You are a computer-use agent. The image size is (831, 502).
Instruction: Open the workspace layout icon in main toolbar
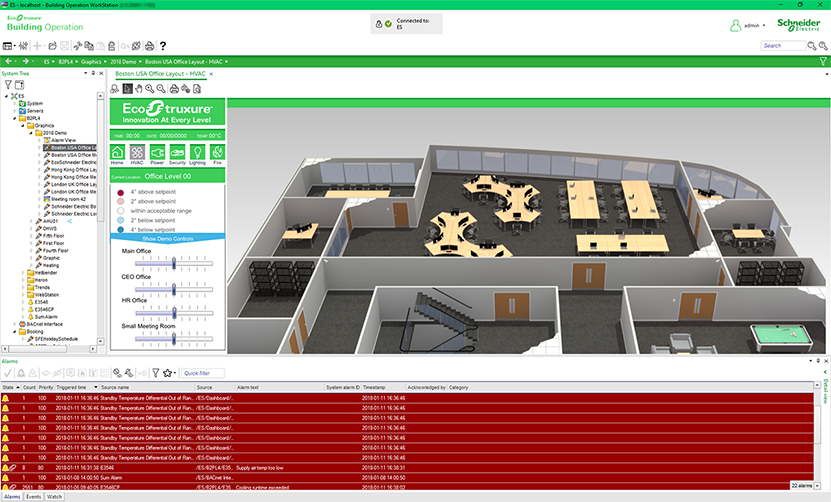coord(8,46)
